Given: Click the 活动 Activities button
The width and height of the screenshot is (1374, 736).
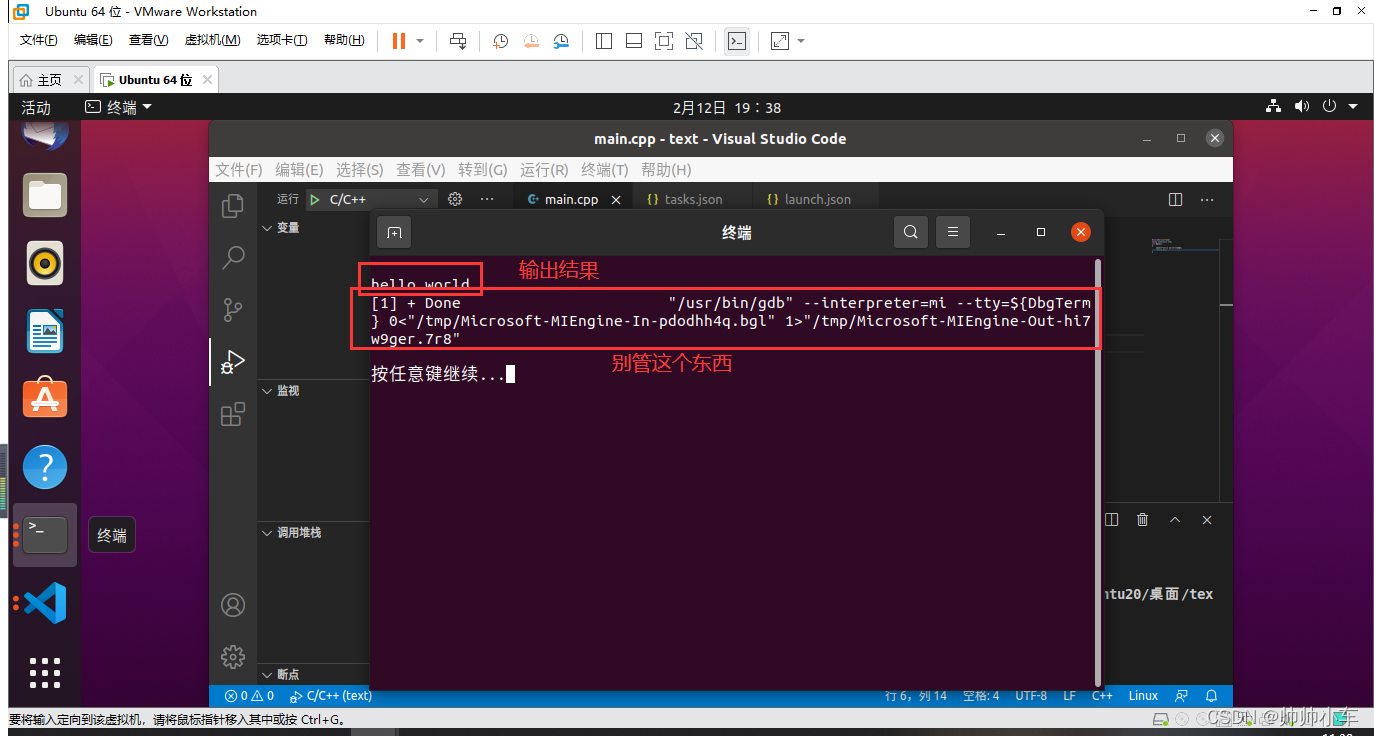Looking at the screenshot, I should click(36, 107).
